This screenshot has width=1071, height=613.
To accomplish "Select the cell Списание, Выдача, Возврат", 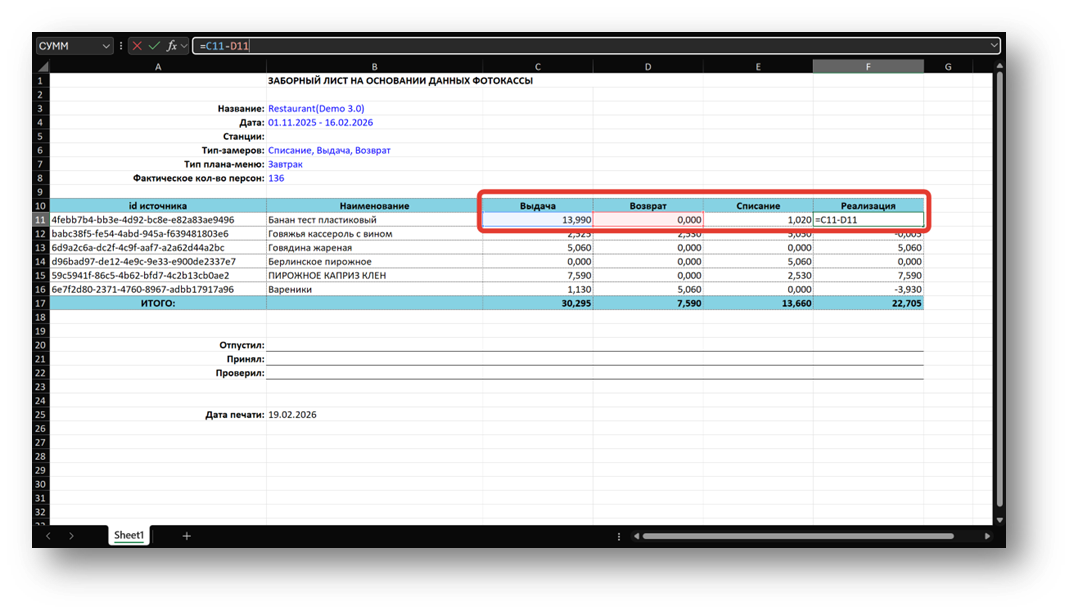I will pos(329,150).
